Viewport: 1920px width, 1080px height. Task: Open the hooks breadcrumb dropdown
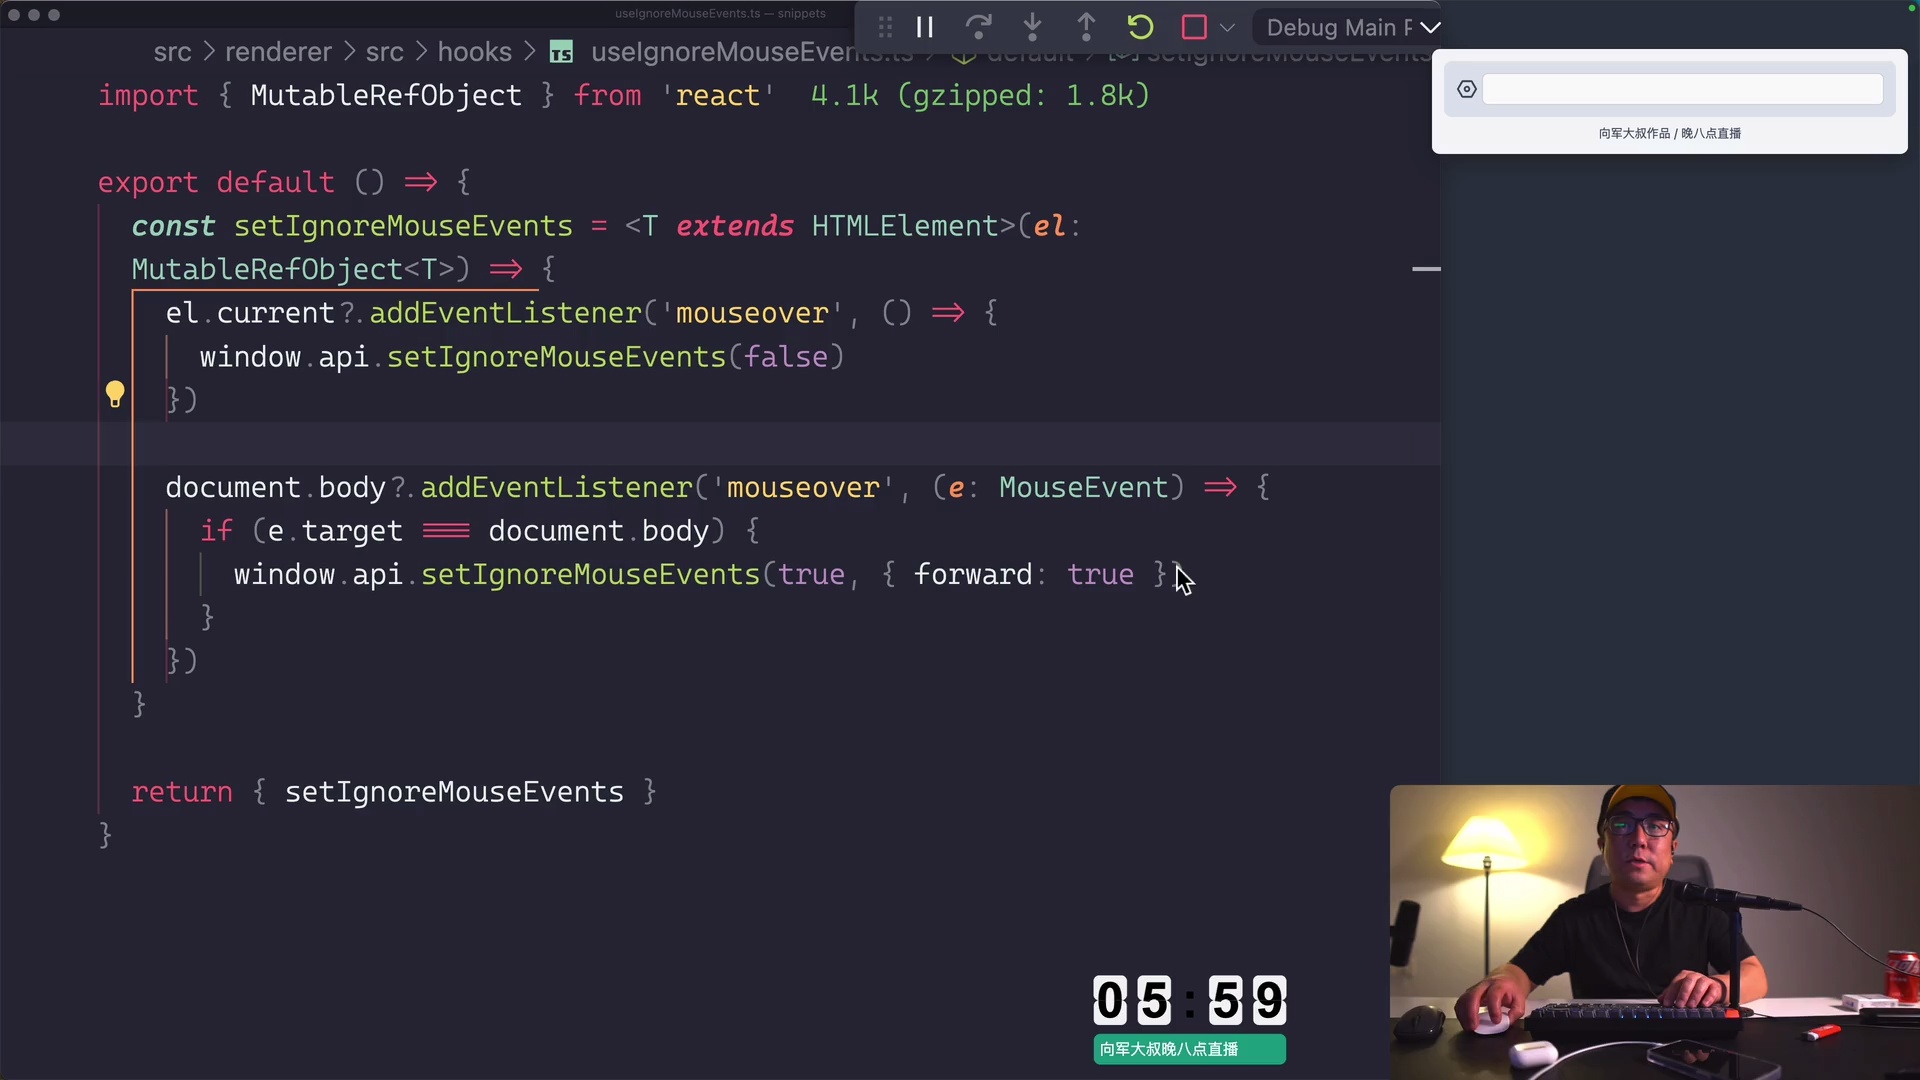(x=475, y=51)
